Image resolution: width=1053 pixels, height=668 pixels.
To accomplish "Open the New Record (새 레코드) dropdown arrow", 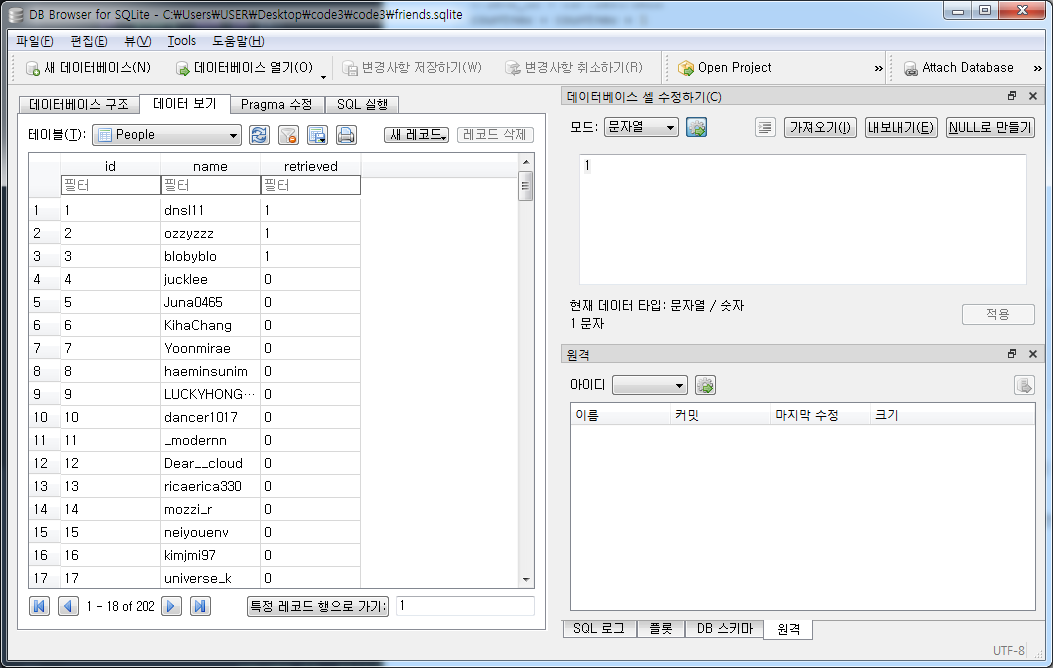I will pyautogui.click(x=444, y=137).
